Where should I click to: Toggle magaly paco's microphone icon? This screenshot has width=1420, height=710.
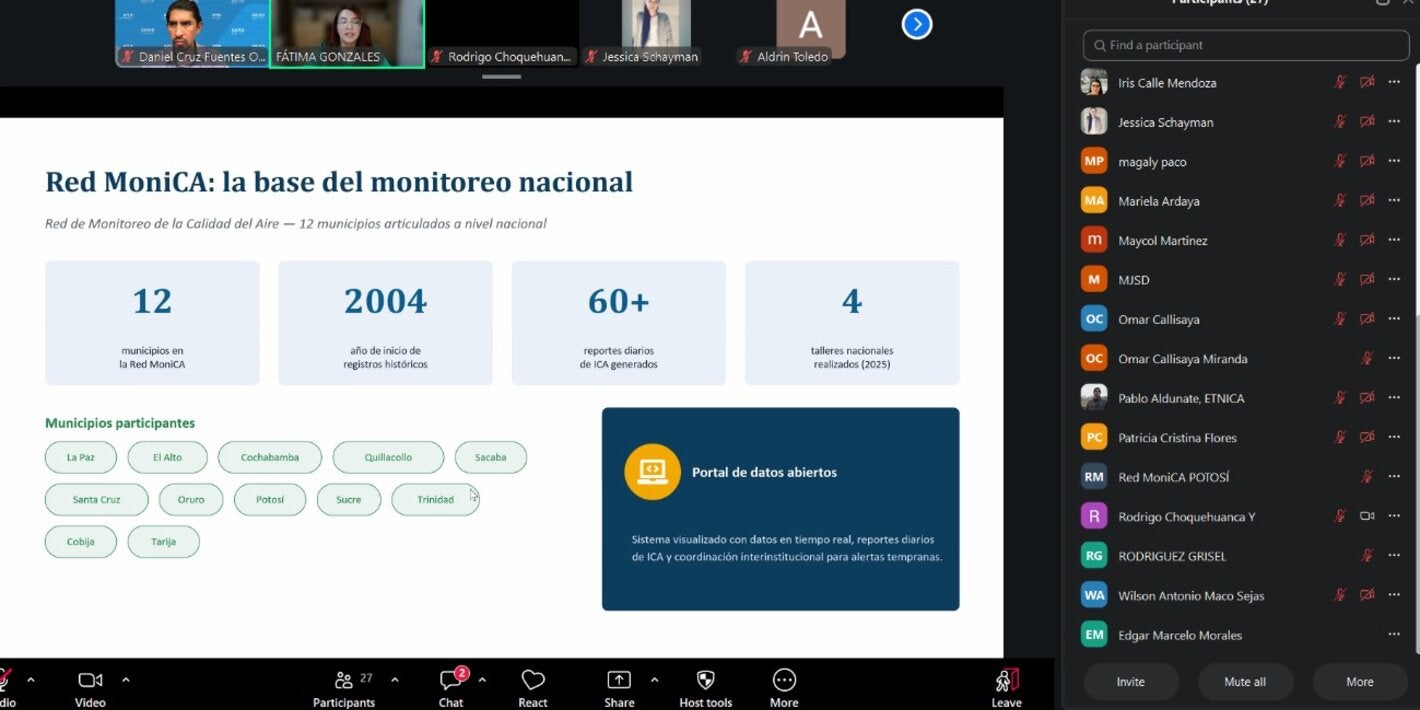(1340, 161)
